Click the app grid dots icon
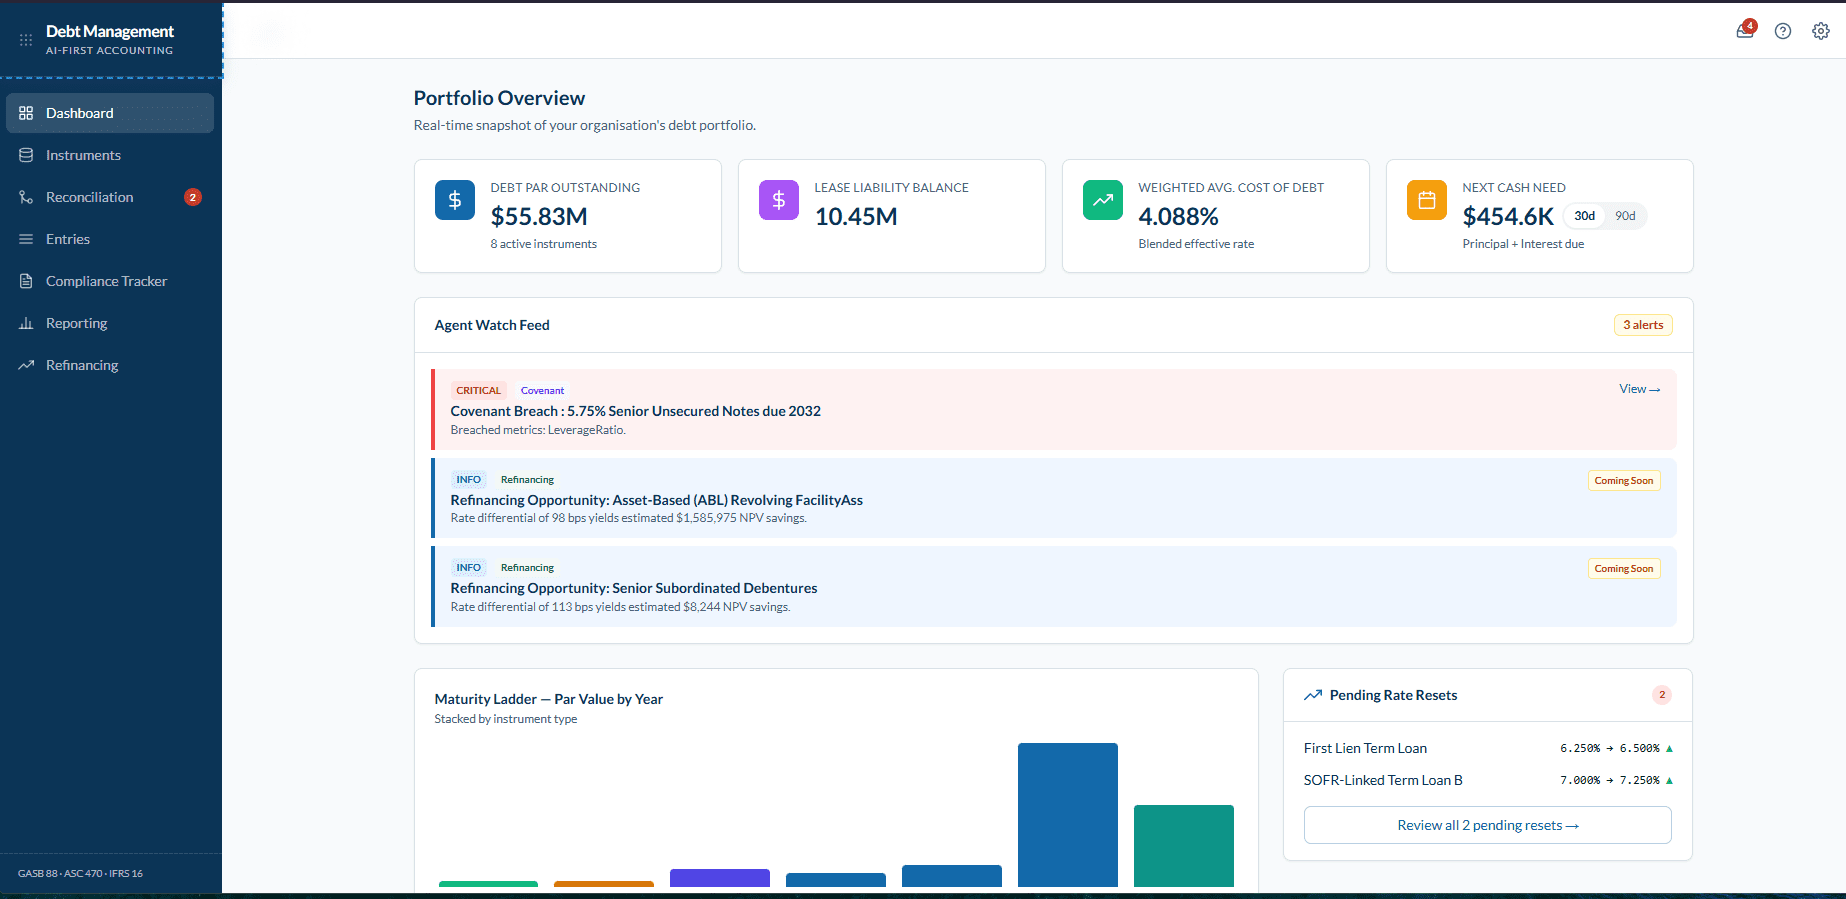The height and width of the screenshot is (899, 1846). click(26, 40)
